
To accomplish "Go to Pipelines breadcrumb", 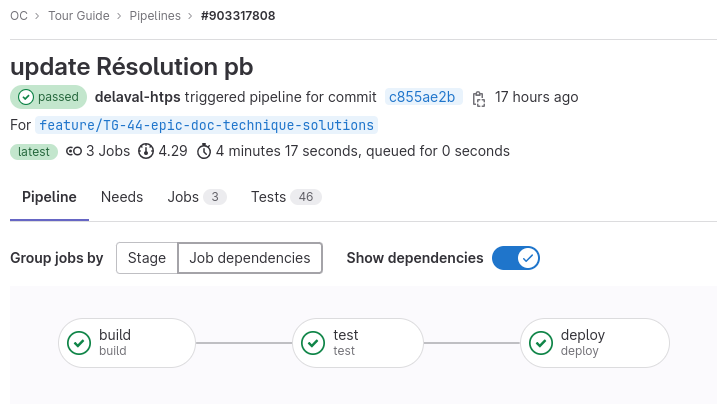I will (155, 16).
